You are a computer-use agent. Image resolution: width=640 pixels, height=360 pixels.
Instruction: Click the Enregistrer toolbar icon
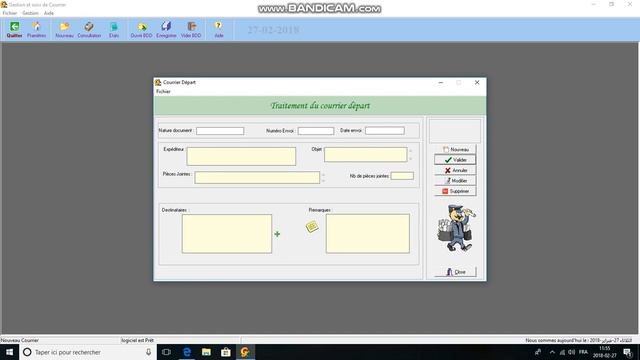point(166,30)
